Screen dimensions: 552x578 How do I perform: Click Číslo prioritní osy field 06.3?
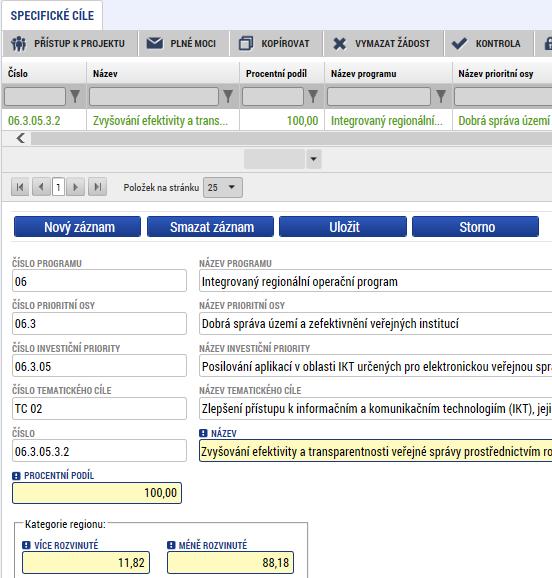click(99, 324)
